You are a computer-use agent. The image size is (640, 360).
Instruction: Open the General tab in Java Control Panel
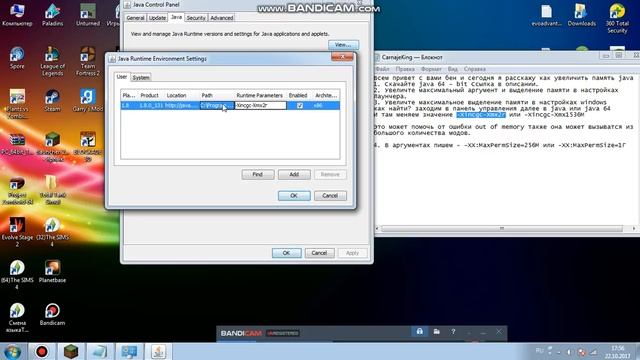pos(135,18)
